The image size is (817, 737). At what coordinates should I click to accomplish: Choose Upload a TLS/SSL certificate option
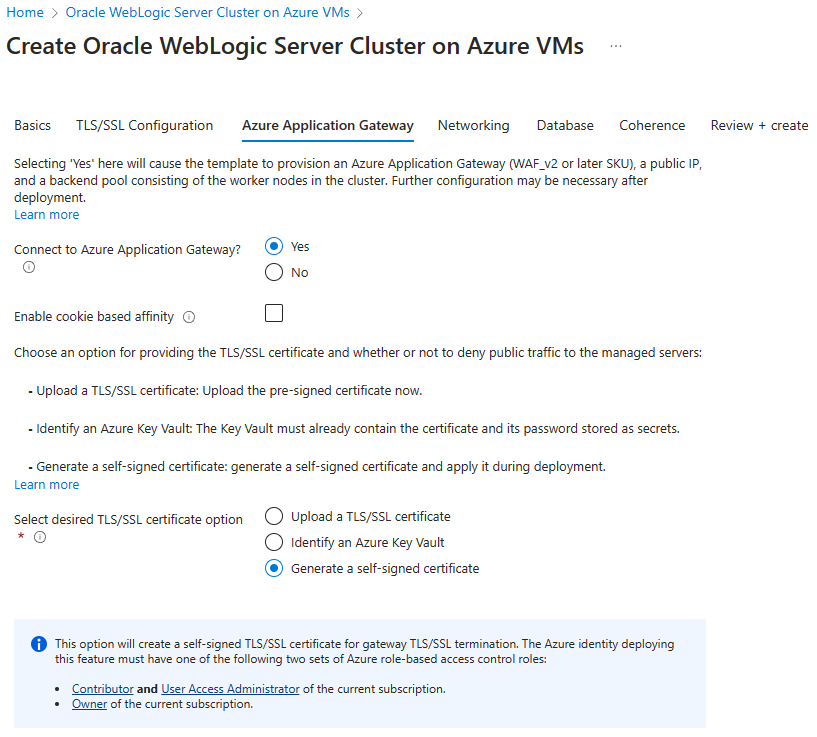[x=273, y=516]
